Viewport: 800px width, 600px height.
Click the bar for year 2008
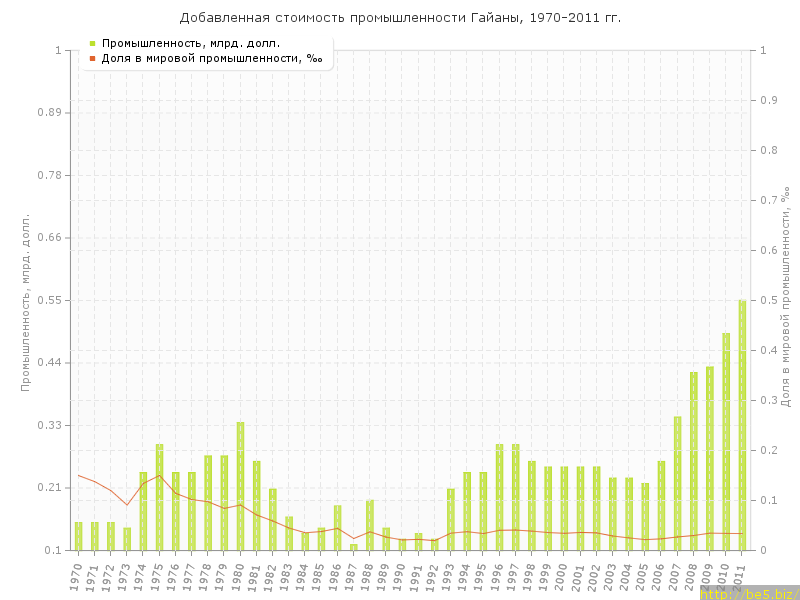click(x=693, y=460)
